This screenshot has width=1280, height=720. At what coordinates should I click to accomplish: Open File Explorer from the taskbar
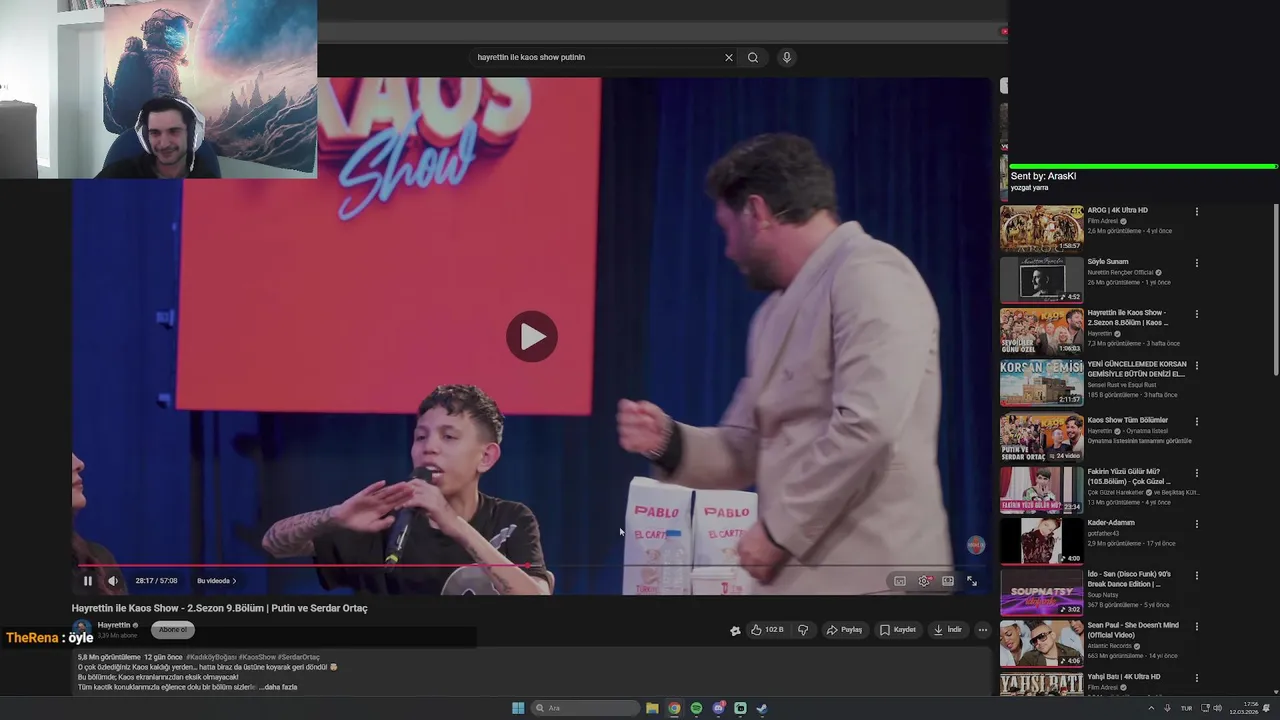(x=652, y=708)
